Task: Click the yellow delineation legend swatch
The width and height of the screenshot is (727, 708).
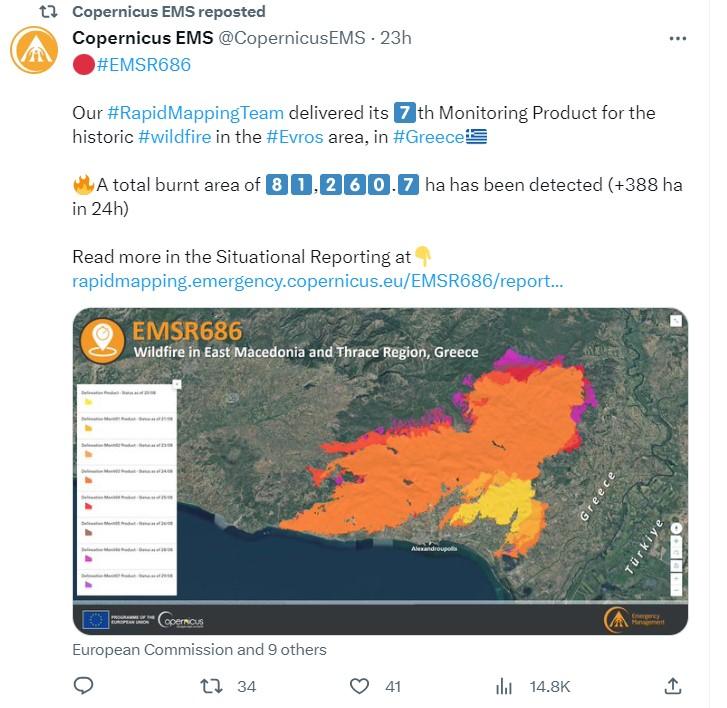Action: click(88, 402)
